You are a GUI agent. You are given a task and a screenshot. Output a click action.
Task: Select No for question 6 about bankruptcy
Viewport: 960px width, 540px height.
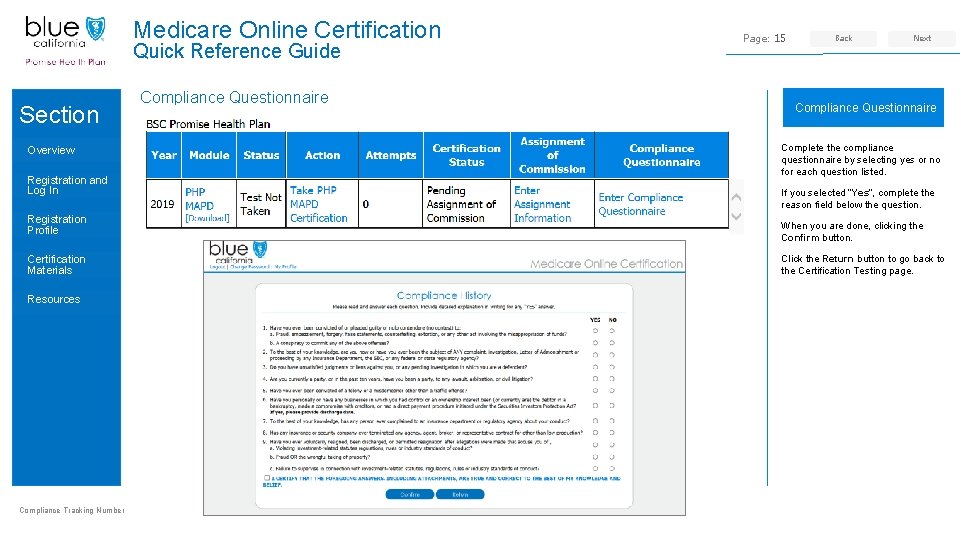click(x=612, y=405)
